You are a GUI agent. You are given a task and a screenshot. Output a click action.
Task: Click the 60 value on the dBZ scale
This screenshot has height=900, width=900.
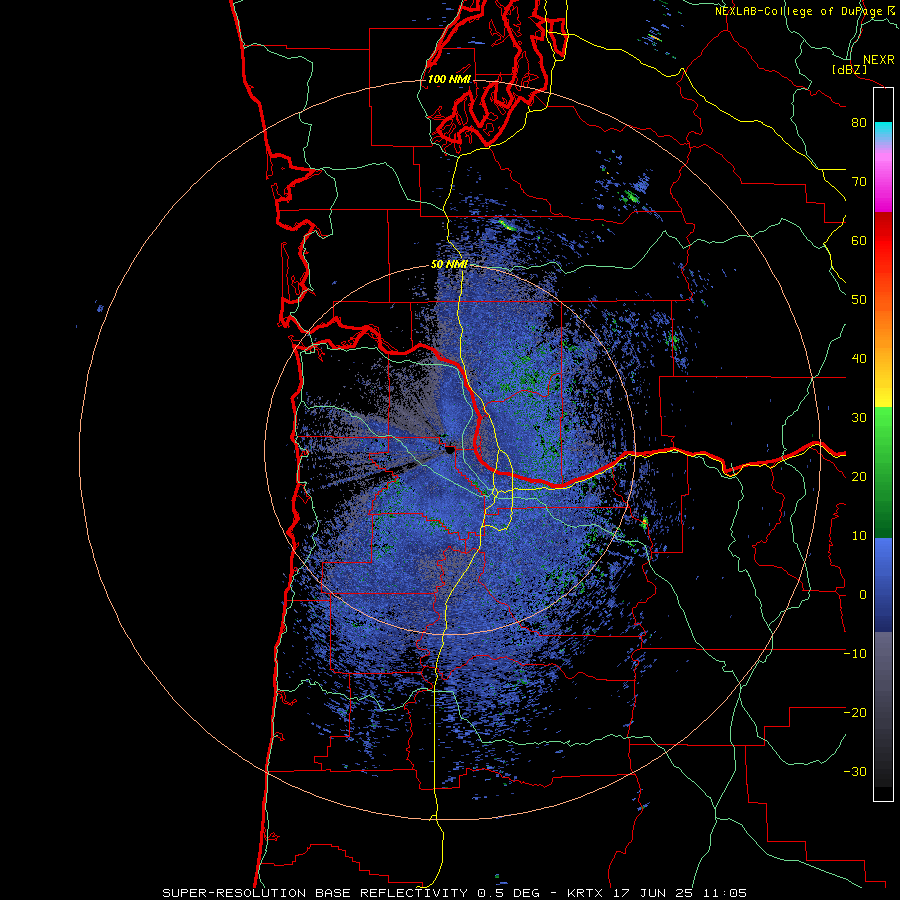(x=859, y=241)
